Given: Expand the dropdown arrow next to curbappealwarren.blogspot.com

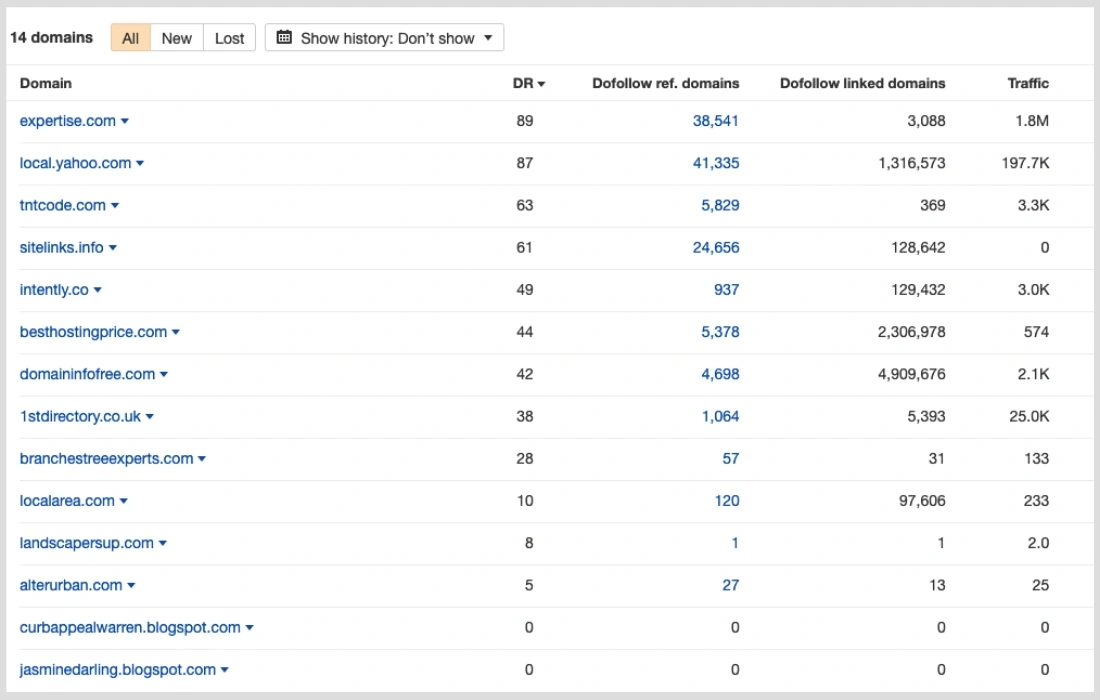Looking at the screenshot, I should (x=249, y=627).
